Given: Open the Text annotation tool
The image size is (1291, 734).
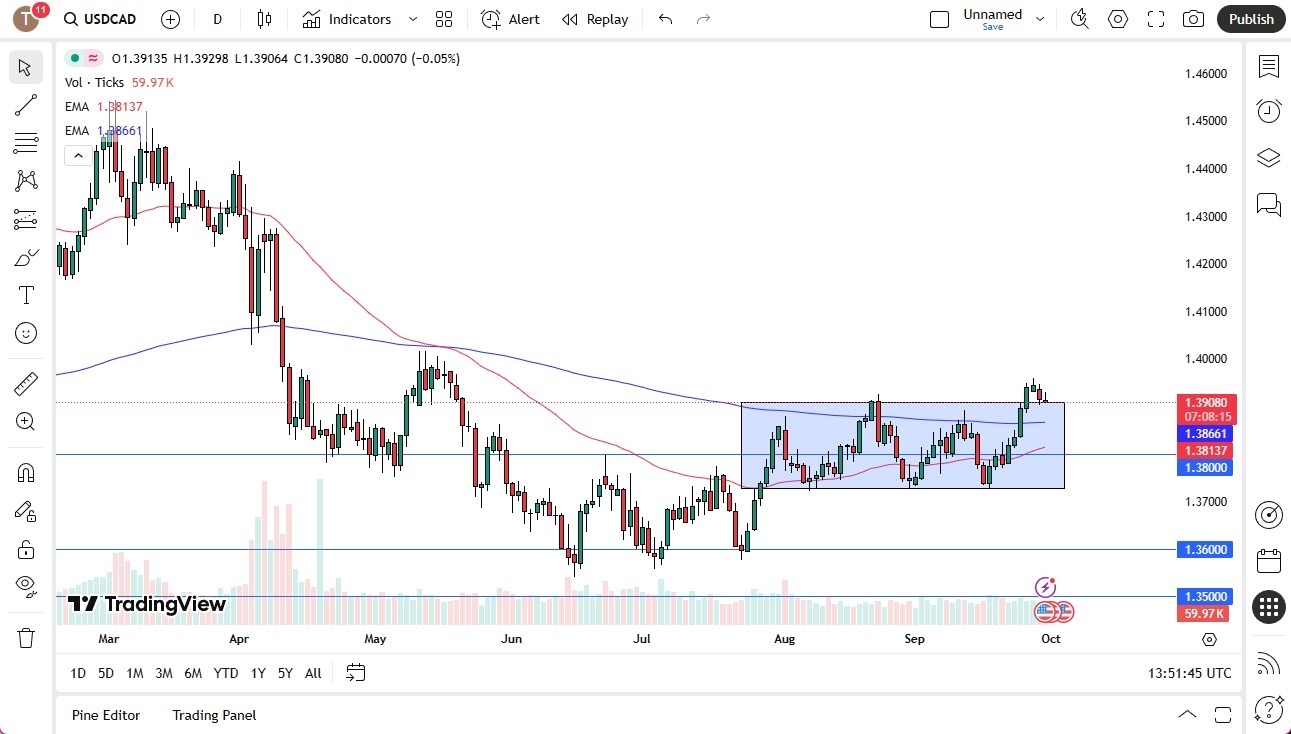Looking at the screenshot, I should (x=25, y=294).
